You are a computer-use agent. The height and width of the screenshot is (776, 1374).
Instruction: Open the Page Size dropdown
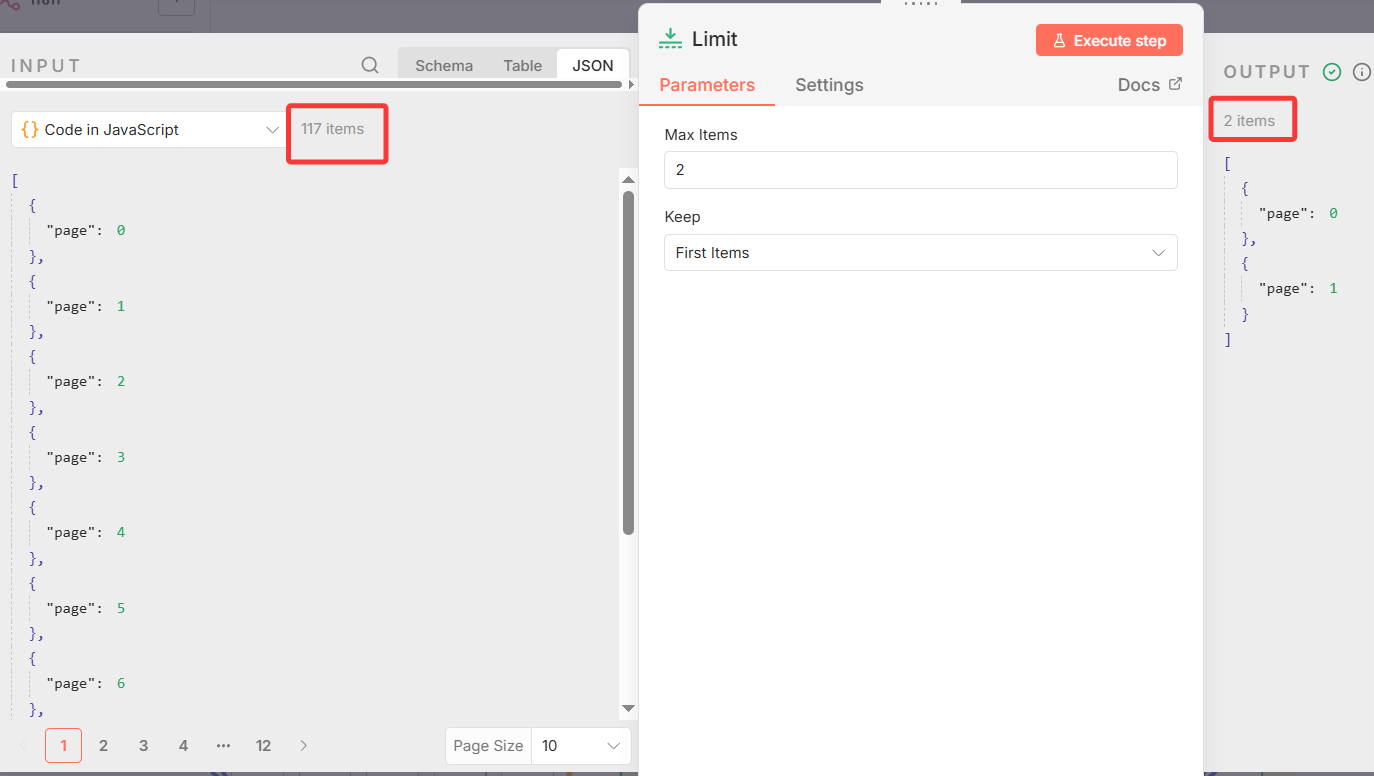(581, 746)
